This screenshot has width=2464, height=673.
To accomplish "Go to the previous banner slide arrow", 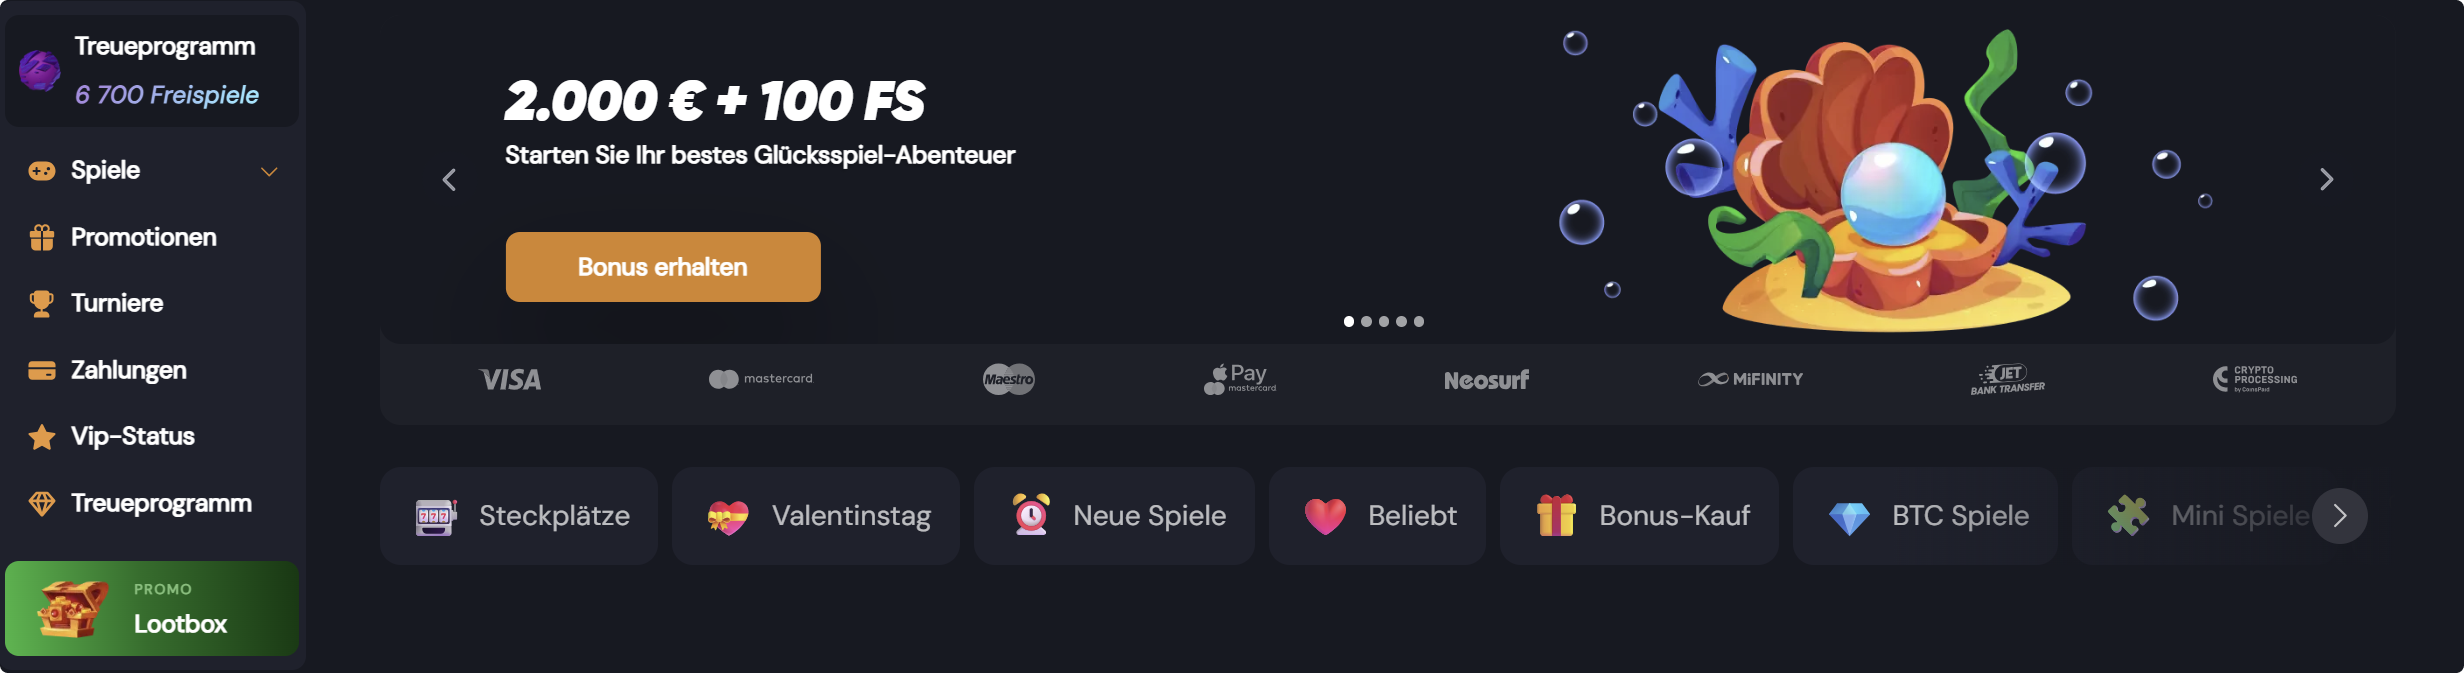I will tap(449, 179).
